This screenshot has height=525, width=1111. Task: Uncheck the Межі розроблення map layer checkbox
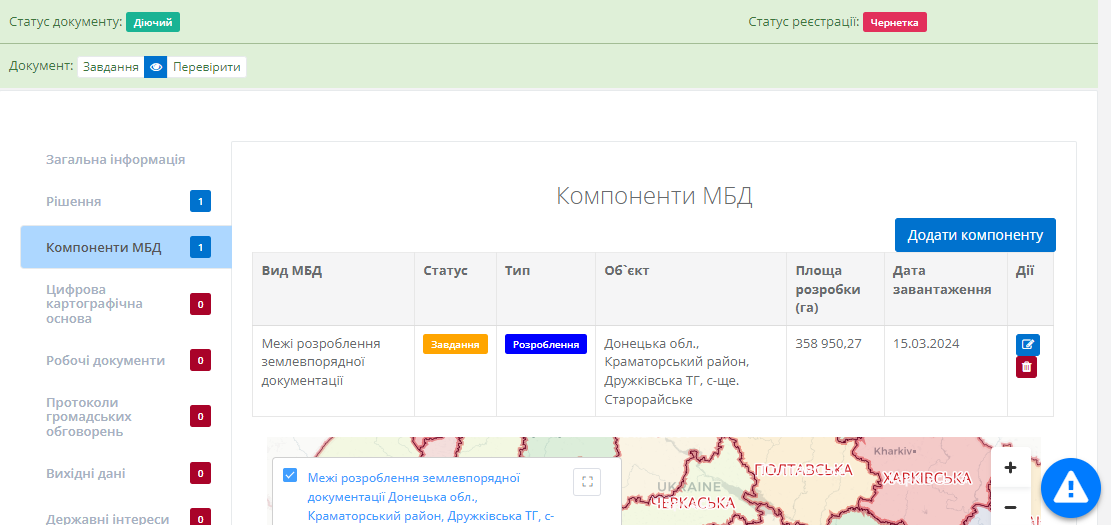290,475
